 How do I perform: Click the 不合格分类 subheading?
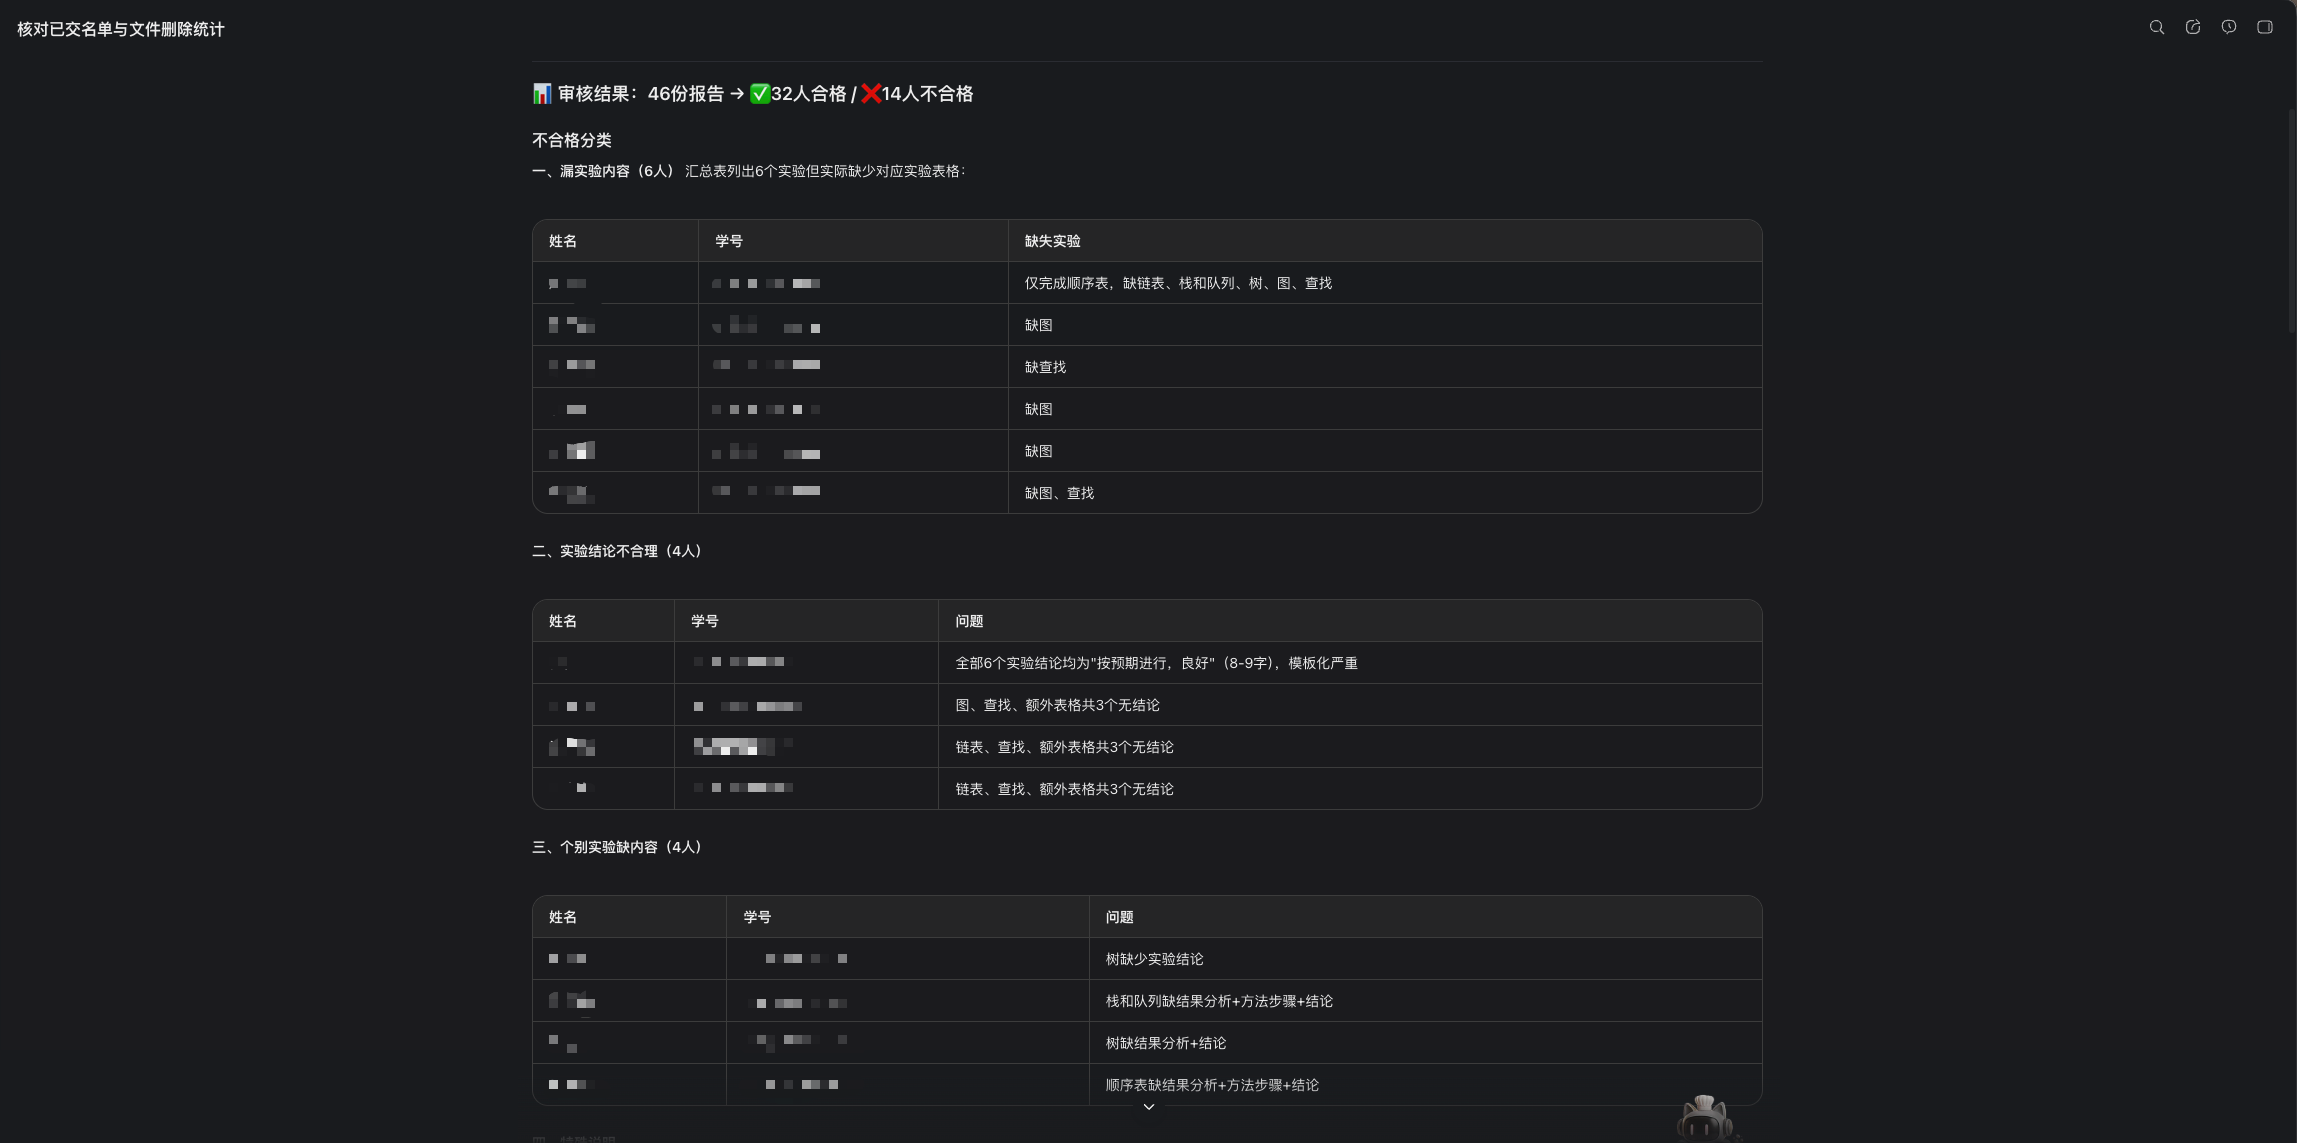point(572,140)
